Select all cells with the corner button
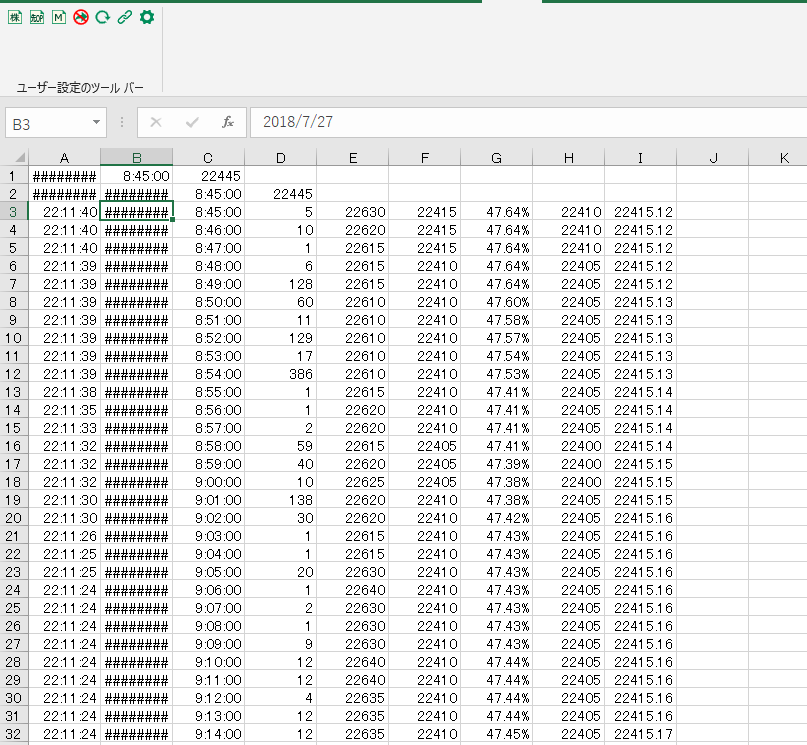 (14, 158)
